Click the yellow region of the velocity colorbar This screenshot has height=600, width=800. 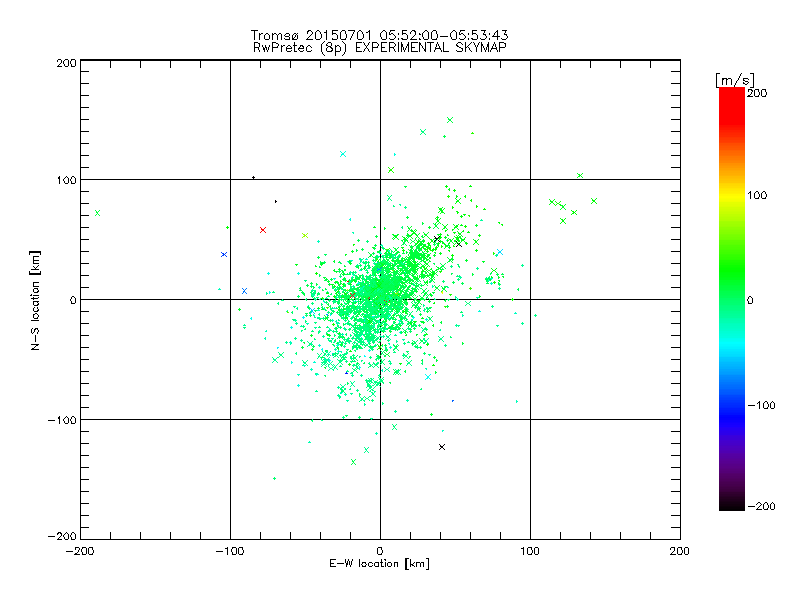pyautogui.click(x=732, y=196)
